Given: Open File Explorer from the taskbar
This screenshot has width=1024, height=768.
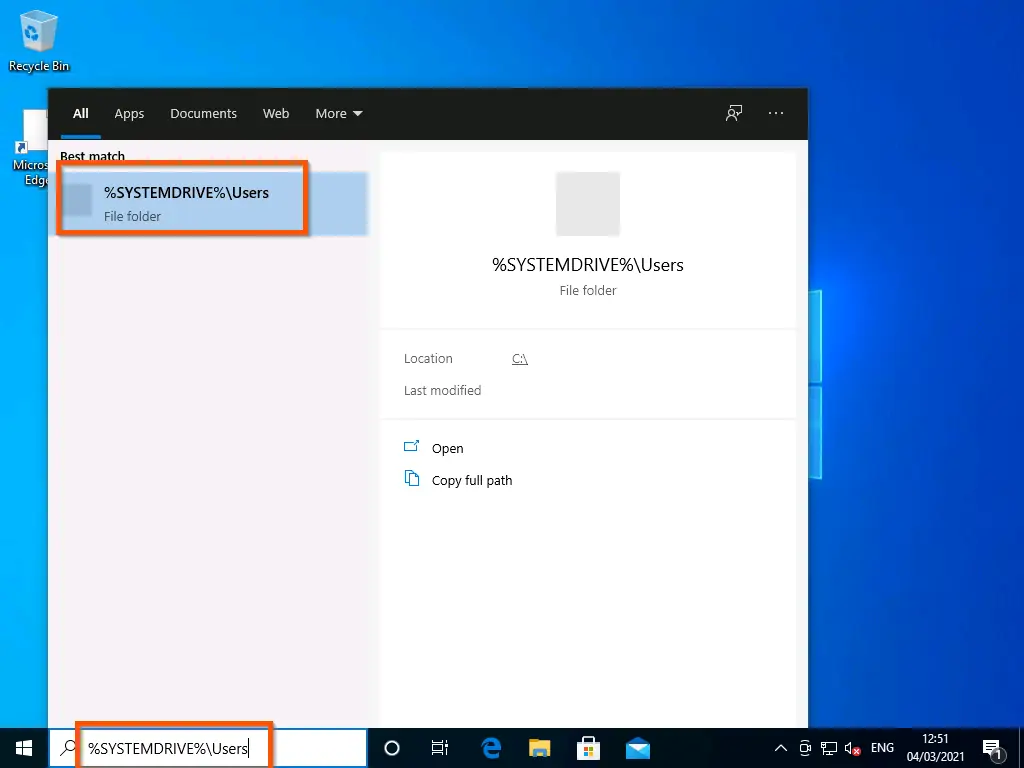Looking at the screenshot, I should (x=539, y=747).
